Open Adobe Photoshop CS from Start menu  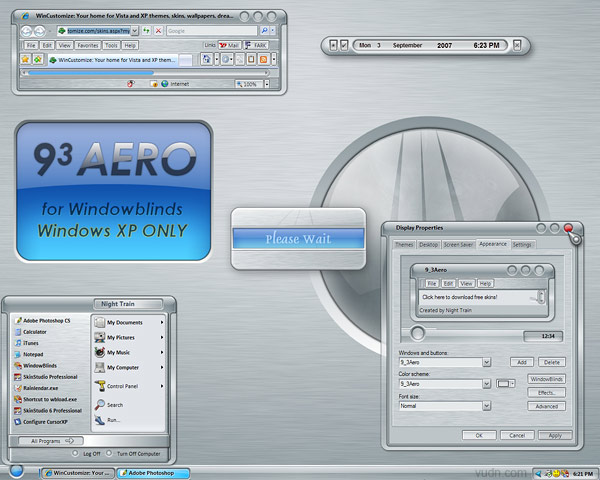pyautogui.click(x=42, y=321)
